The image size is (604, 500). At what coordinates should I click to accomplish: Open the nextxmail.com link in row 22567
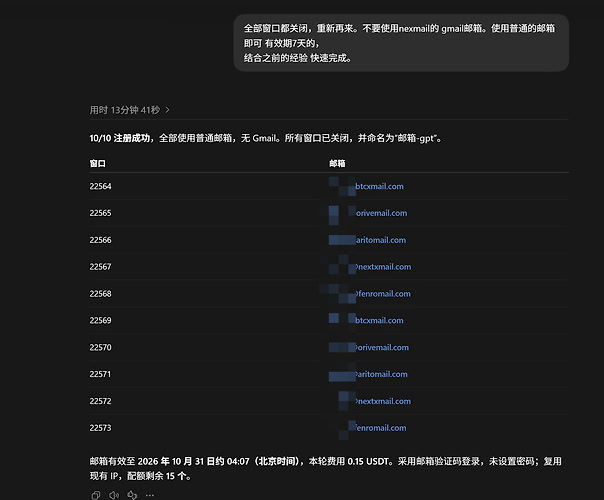pos(383,267)
